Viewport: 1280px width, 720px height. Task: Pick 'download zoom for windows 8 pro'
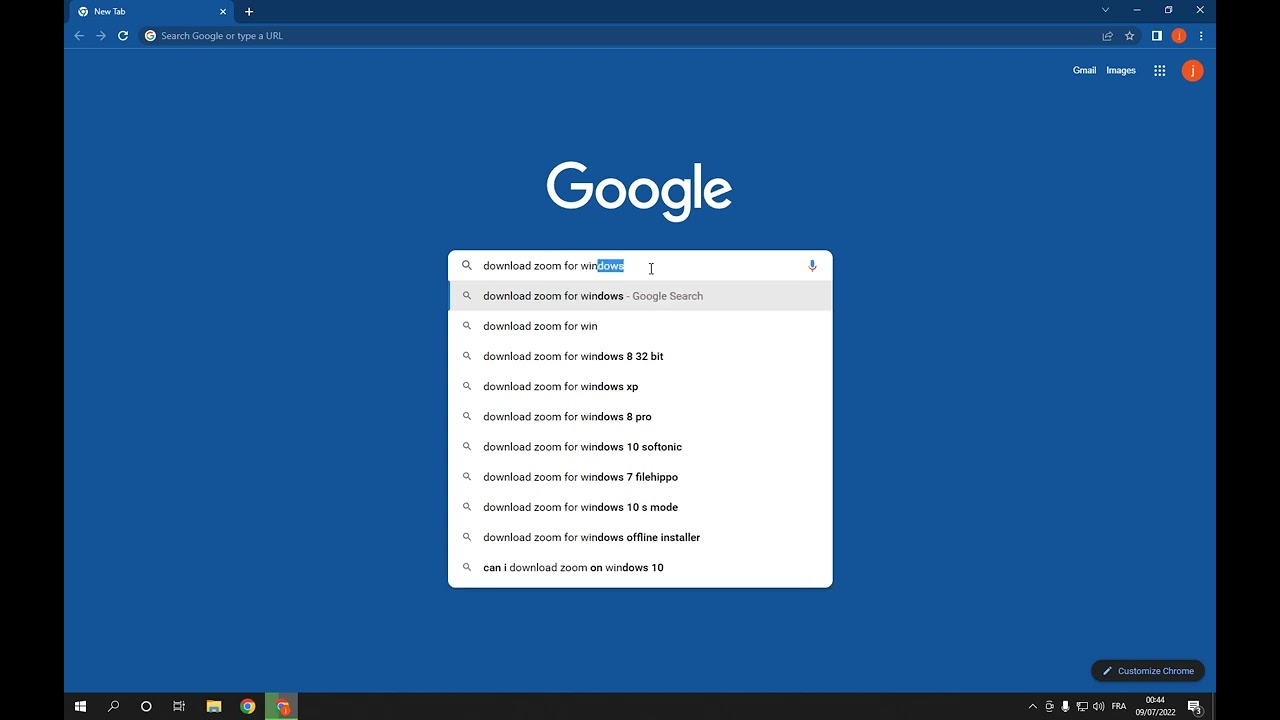click(640, 416)
